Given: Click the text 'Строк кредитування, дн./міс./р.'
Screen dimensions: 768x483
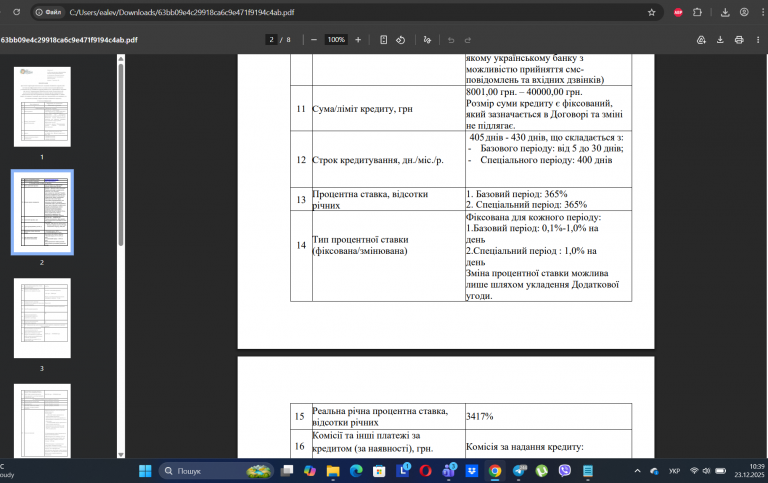Looking at the screenshot, I should coord(378,160).
